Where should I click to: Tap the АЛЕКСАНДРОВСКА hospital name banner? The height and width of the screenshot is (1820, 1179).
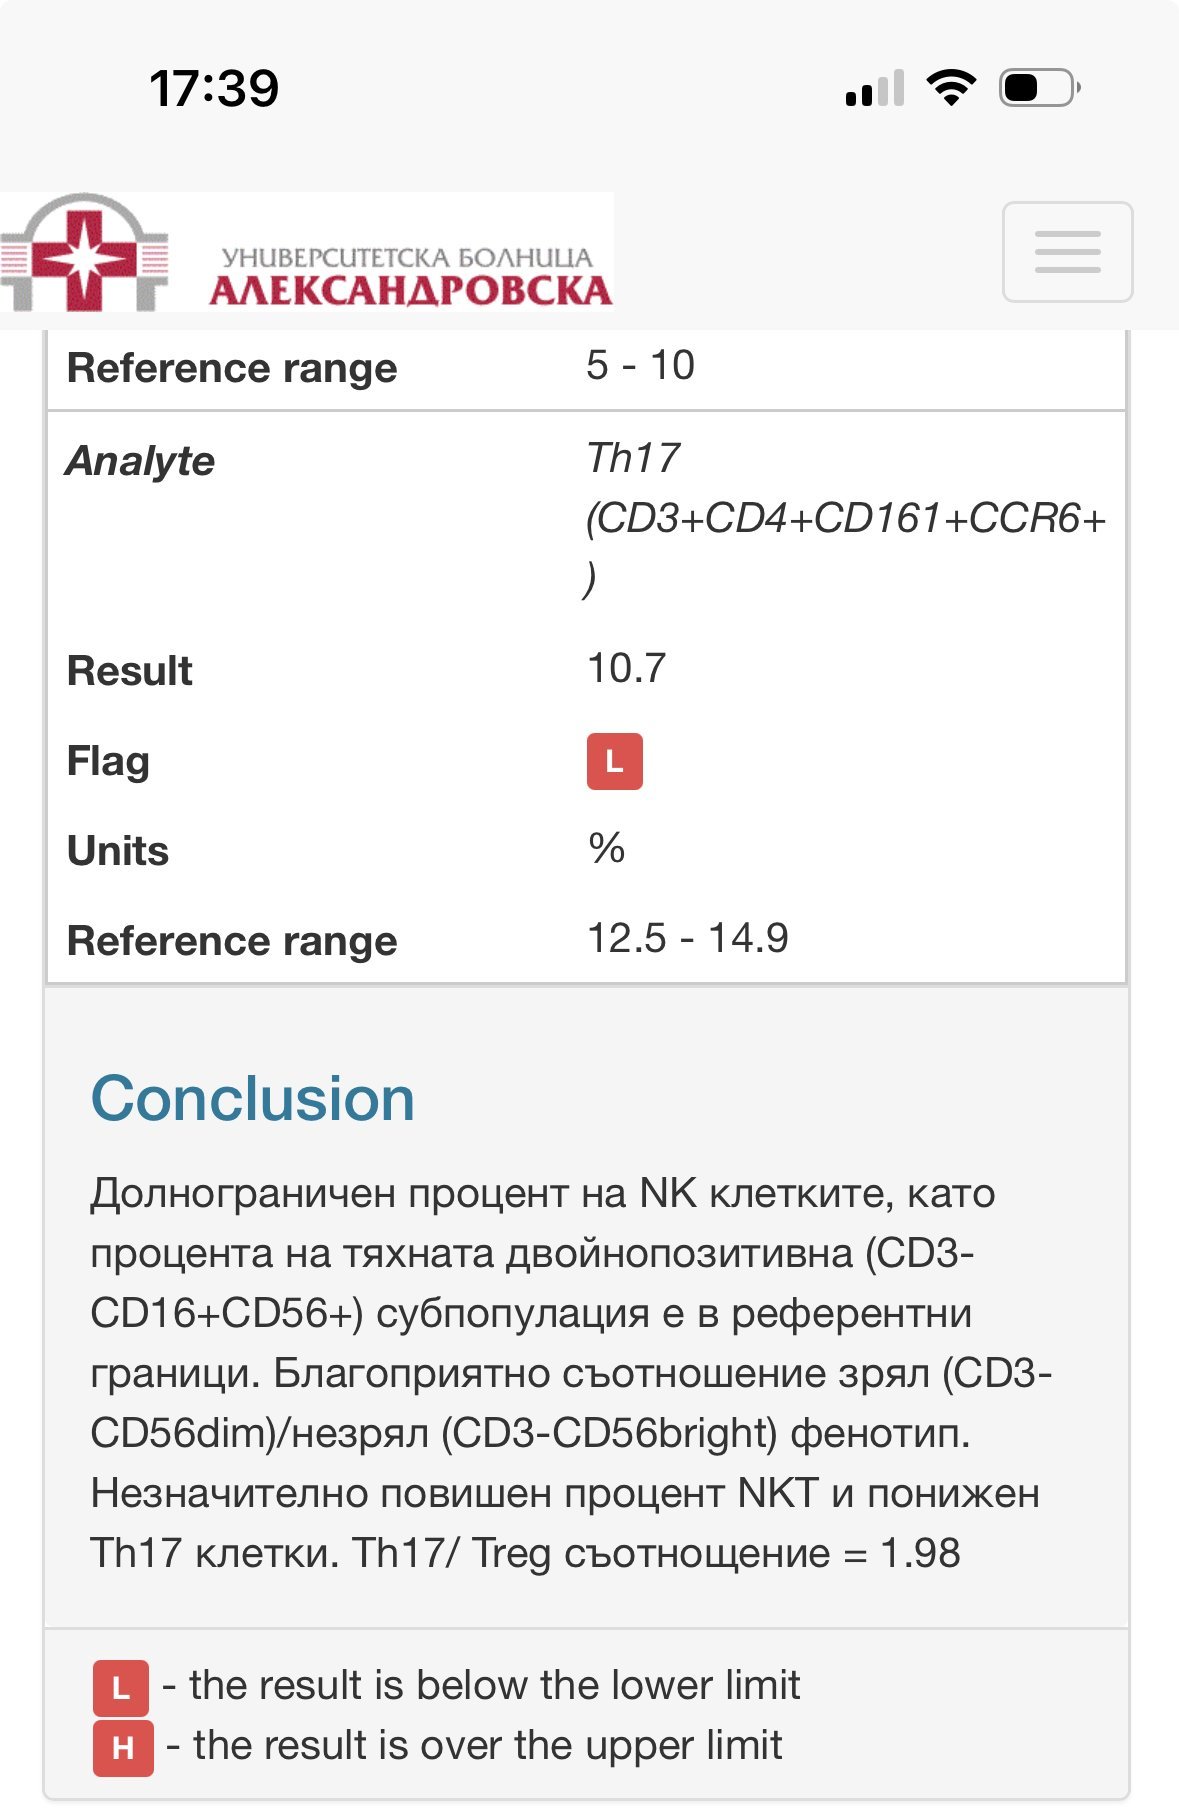pyautogui.click(x=410, y=276)
